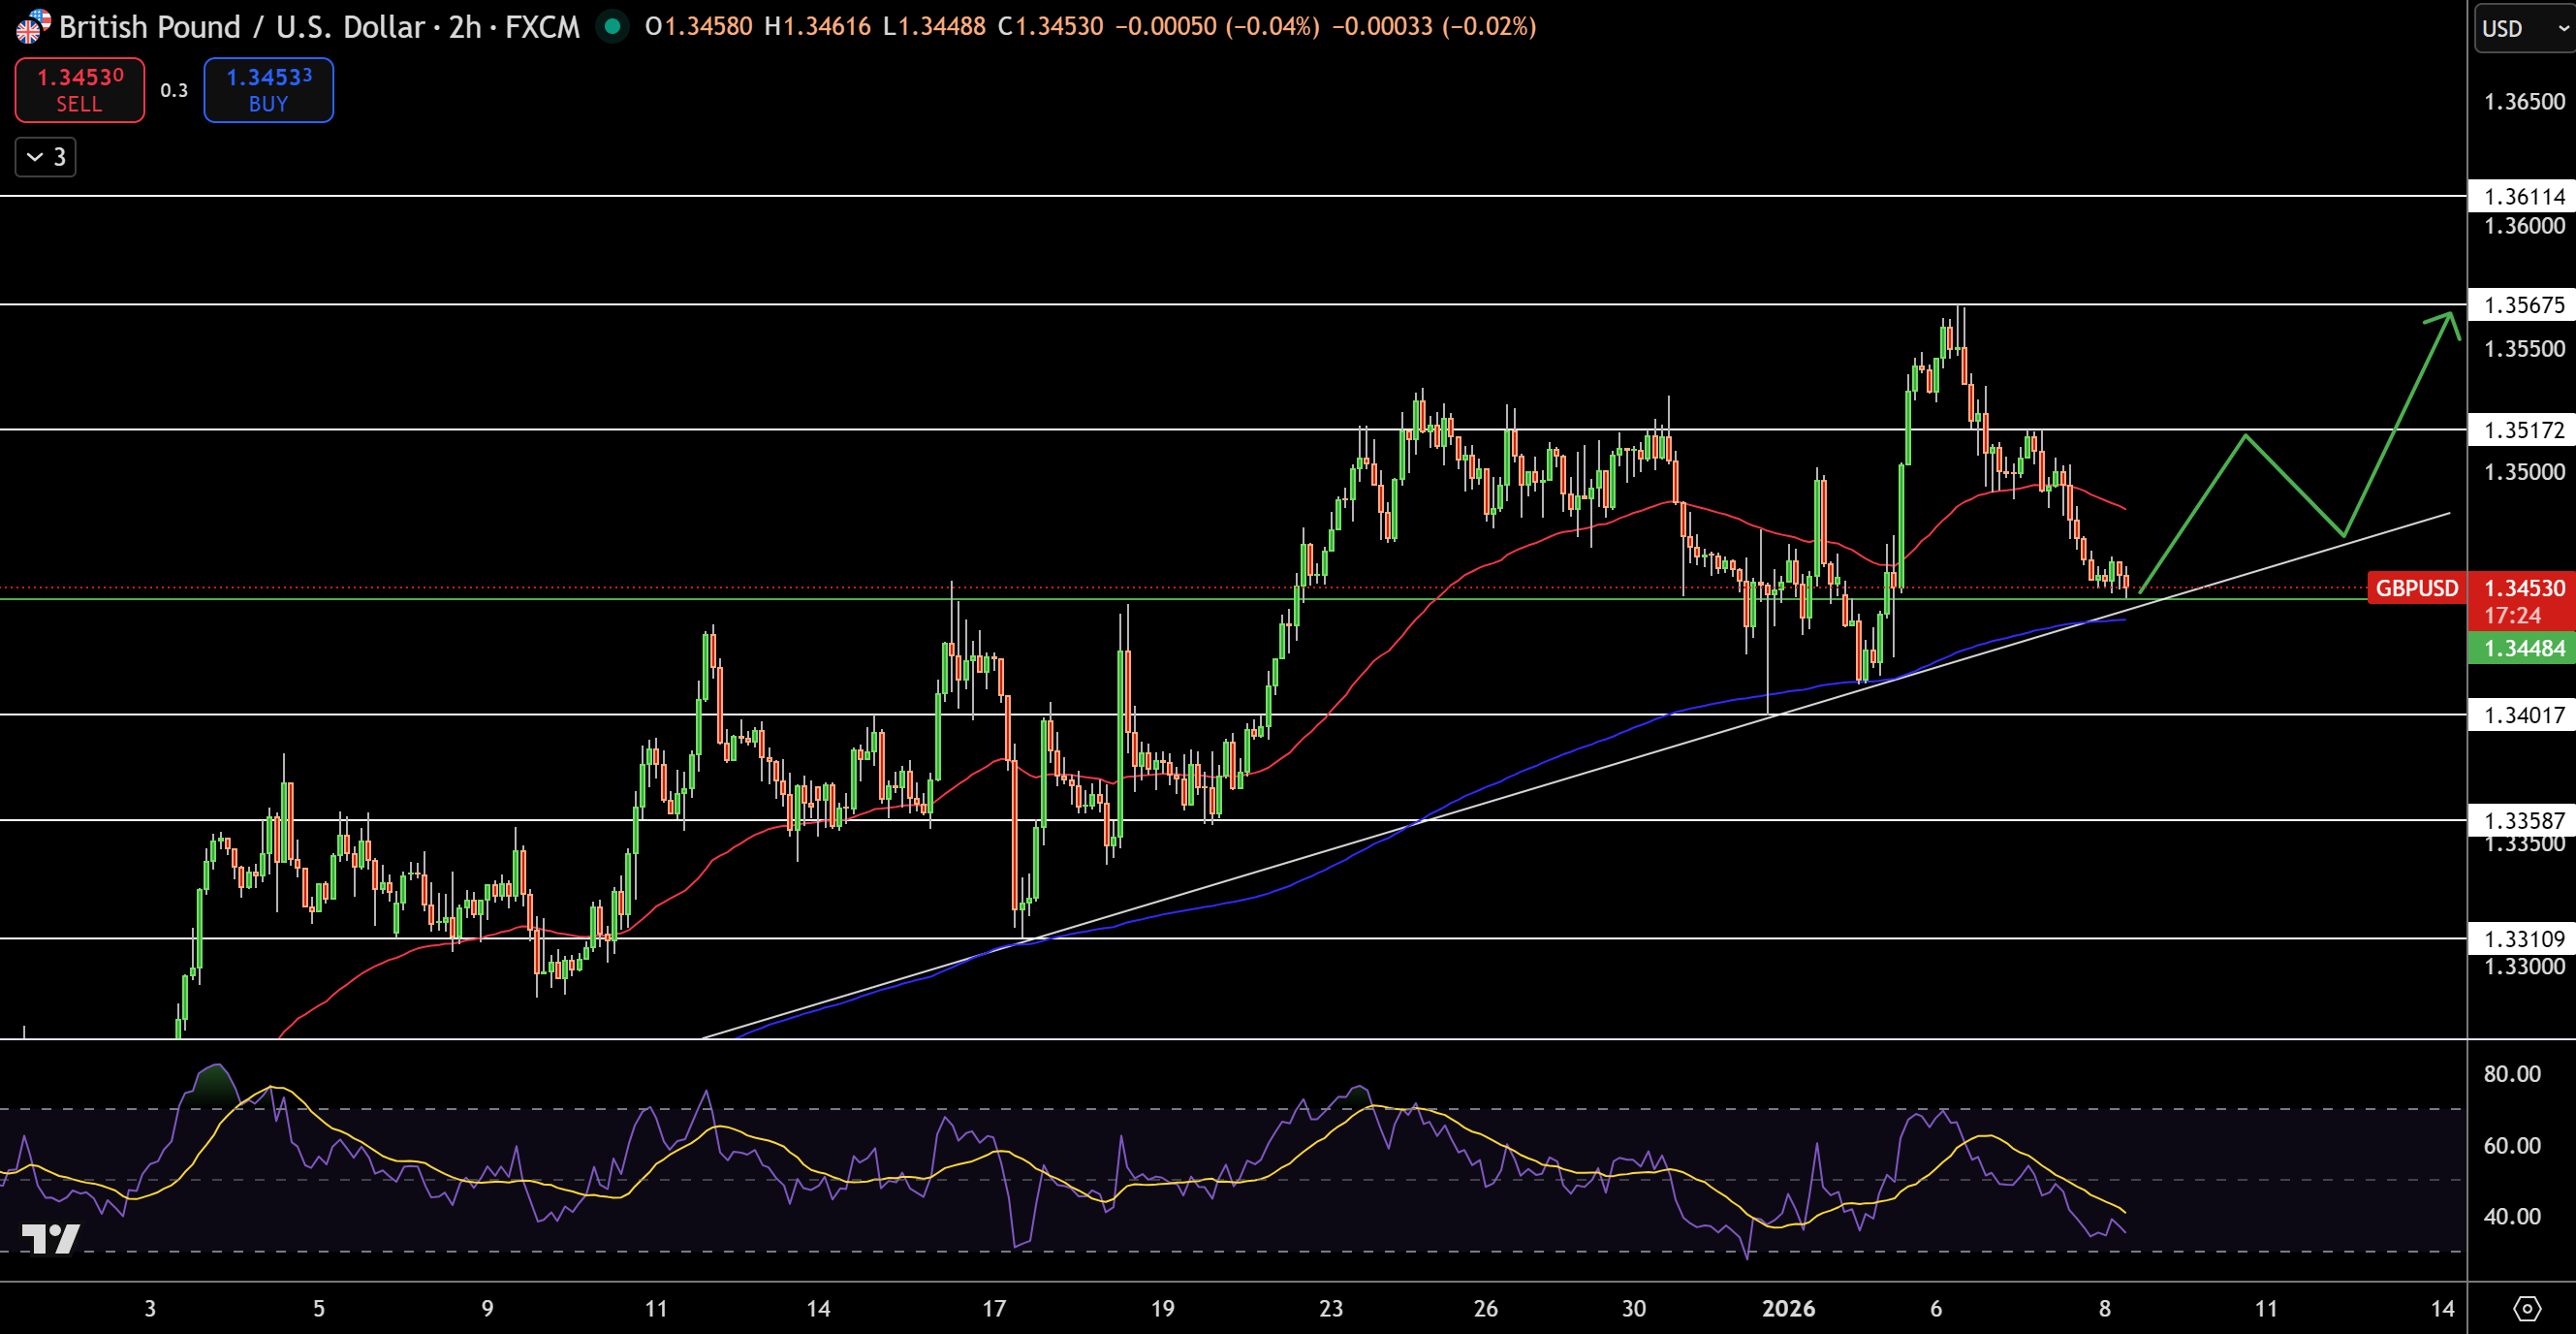Click the 1.35172 horizontal line price label

pos(2522,429)
